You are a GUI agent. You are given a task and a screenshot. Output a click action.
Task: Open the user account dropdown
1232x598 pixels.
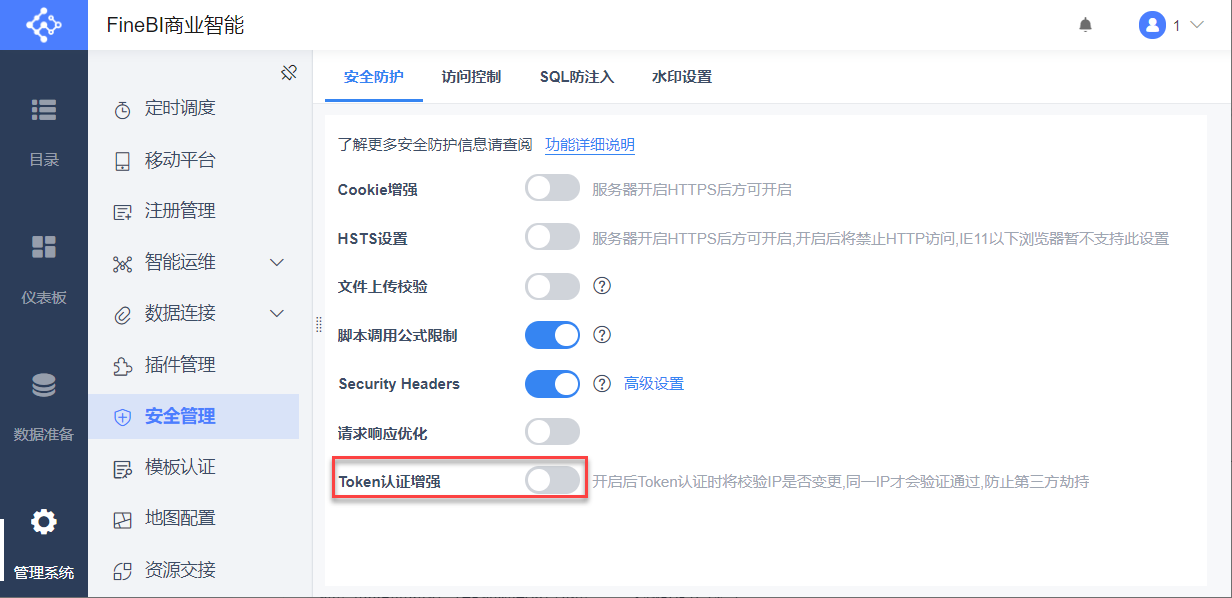[x=1171, y=25]
